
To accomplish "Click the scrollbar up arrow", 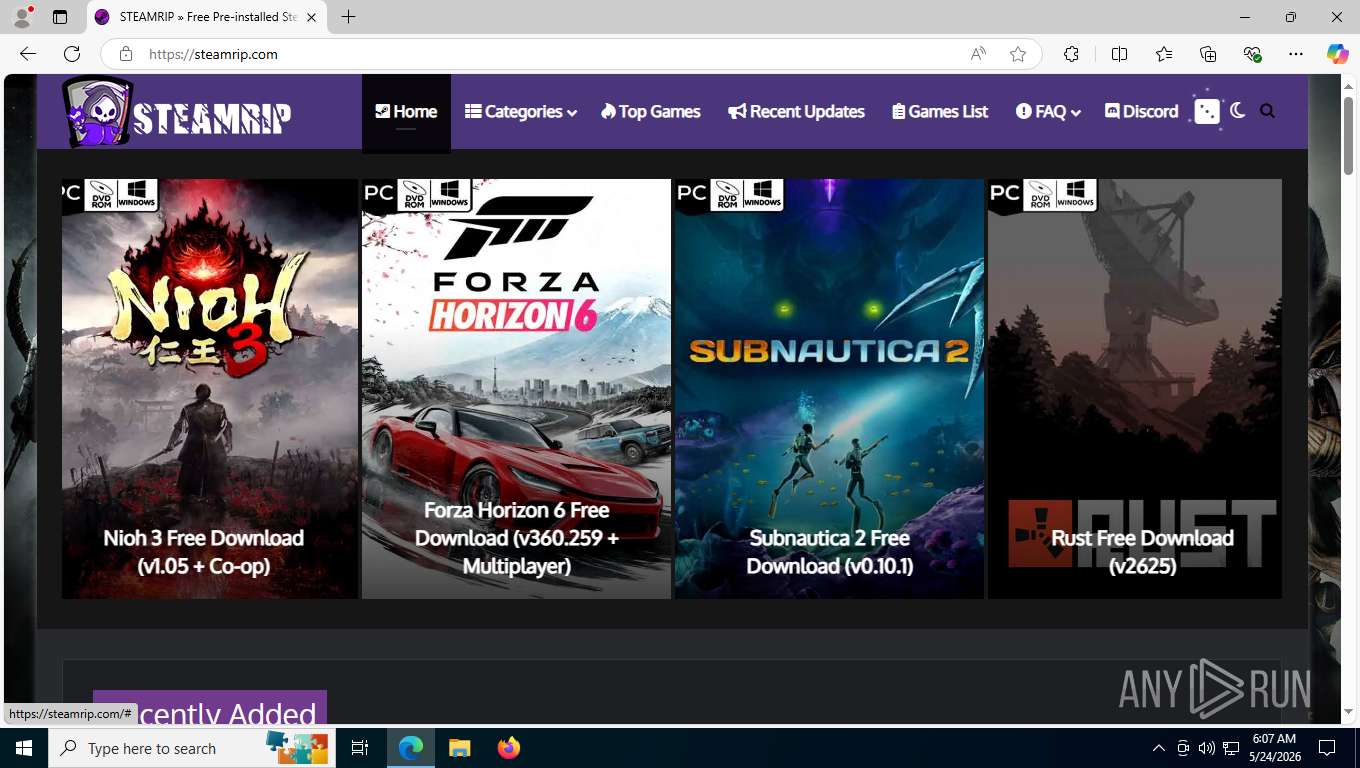I will point(1348,85).
